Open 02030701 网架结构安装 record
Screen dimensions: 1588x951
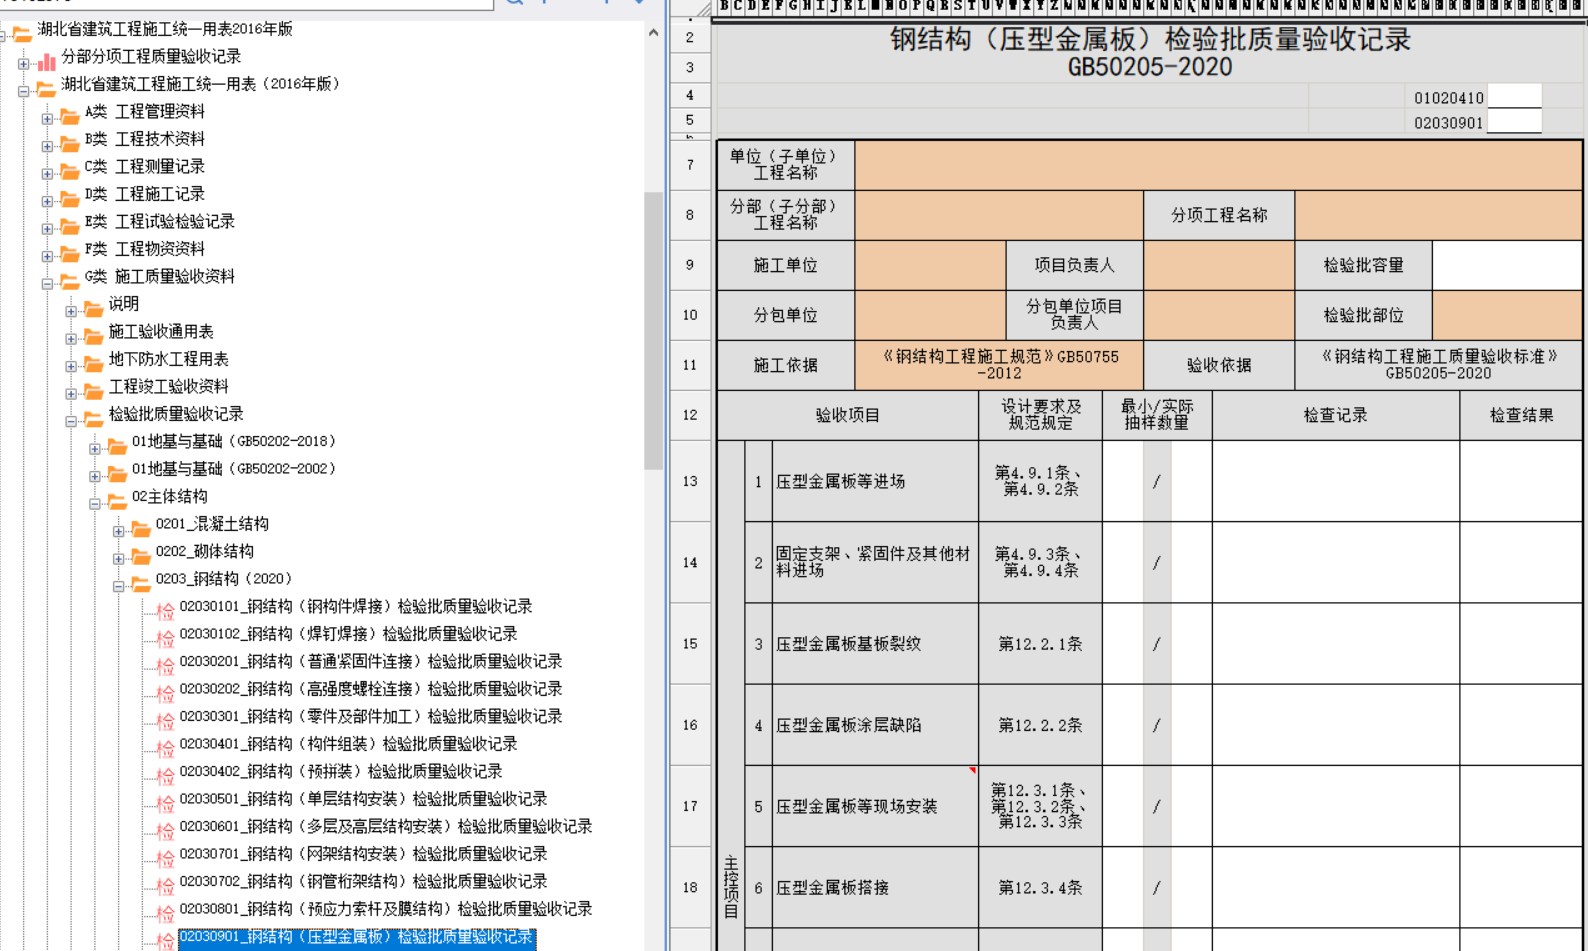point(364,854)
